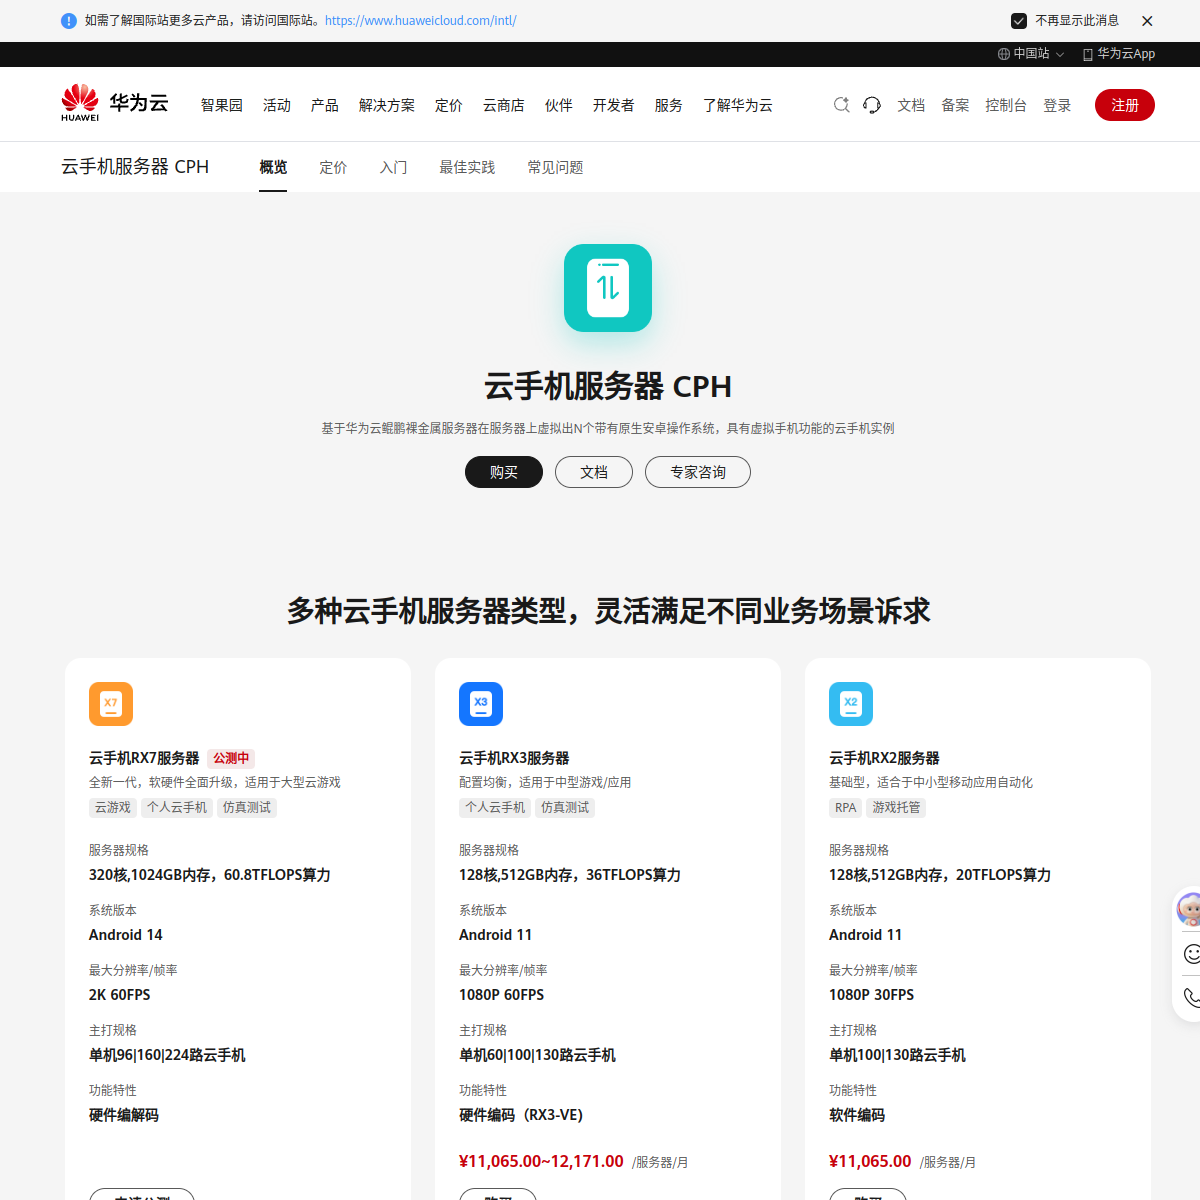
Task: Click the 单机96|160|224路云手机 text
Action: [167, 1055]
